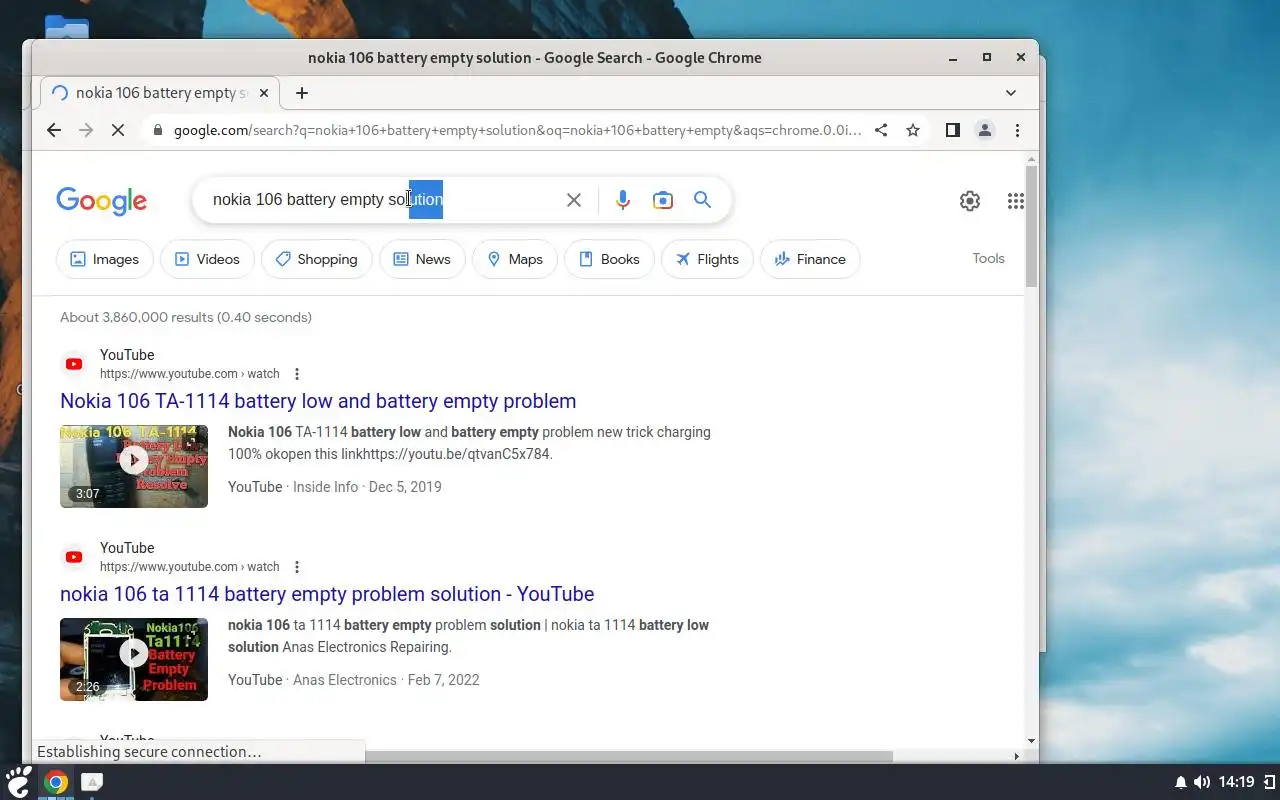Screen dimensions: 1280x800
Task: Open Google quick settings gear
Action: [970, 201]
